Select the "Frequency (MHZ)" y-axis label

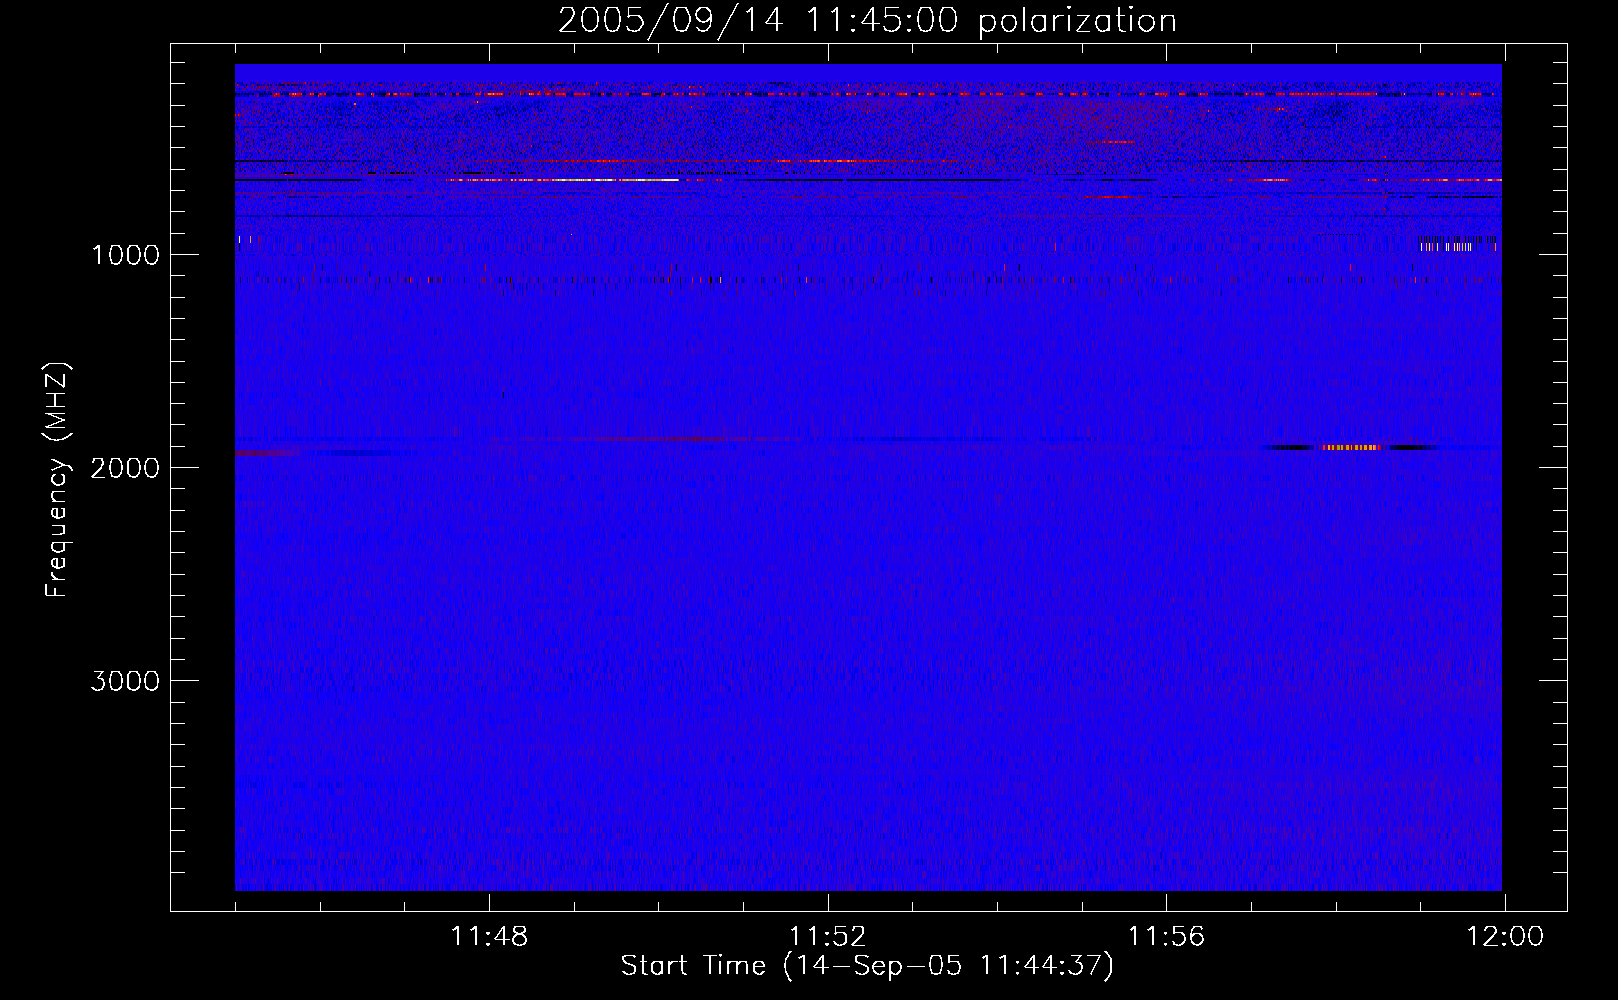[58, 480]
